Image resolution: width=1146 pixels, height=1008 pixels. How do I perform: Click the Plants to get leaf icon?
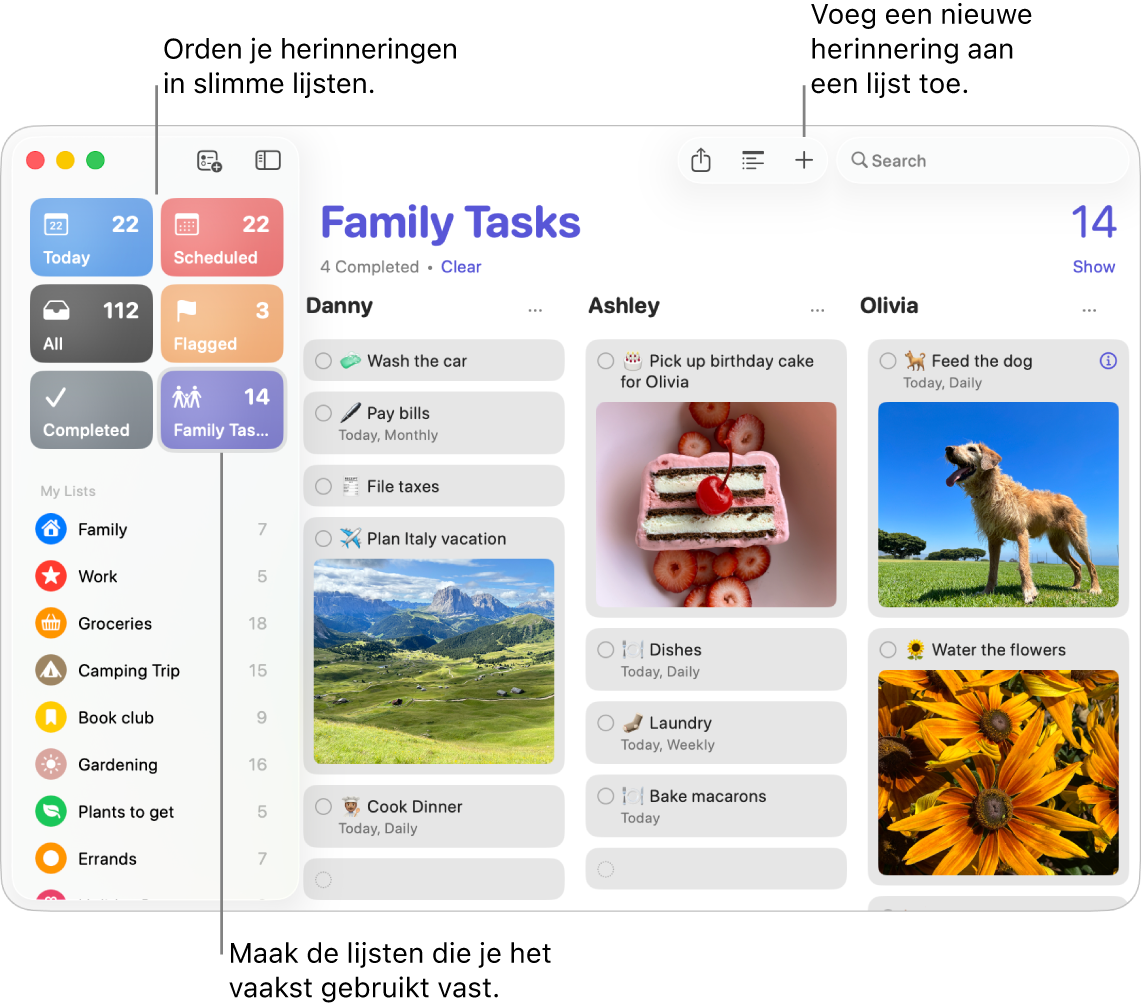pyautogui.click(x=51, y=813)
